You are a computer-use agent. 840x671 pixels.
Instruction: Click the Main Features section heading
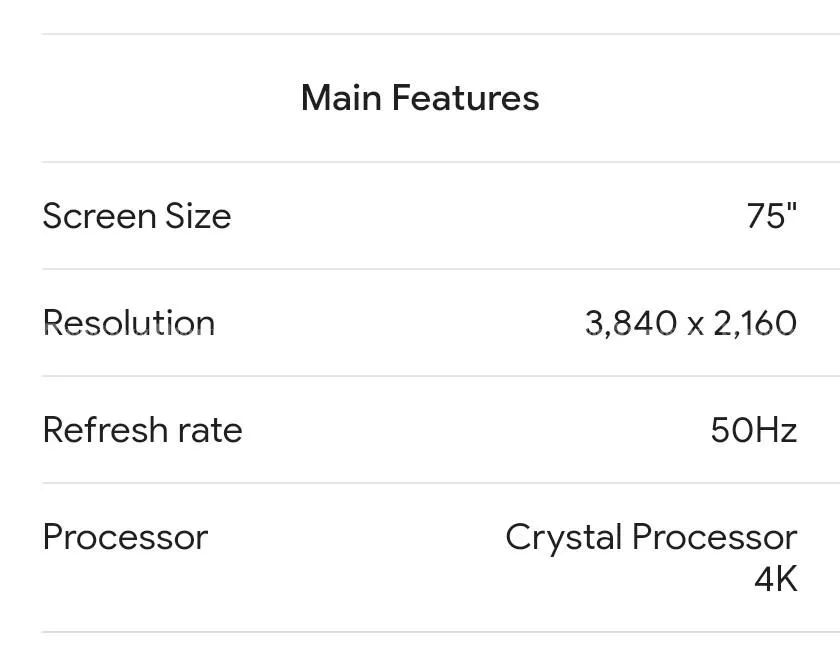[x=420, y=98]
